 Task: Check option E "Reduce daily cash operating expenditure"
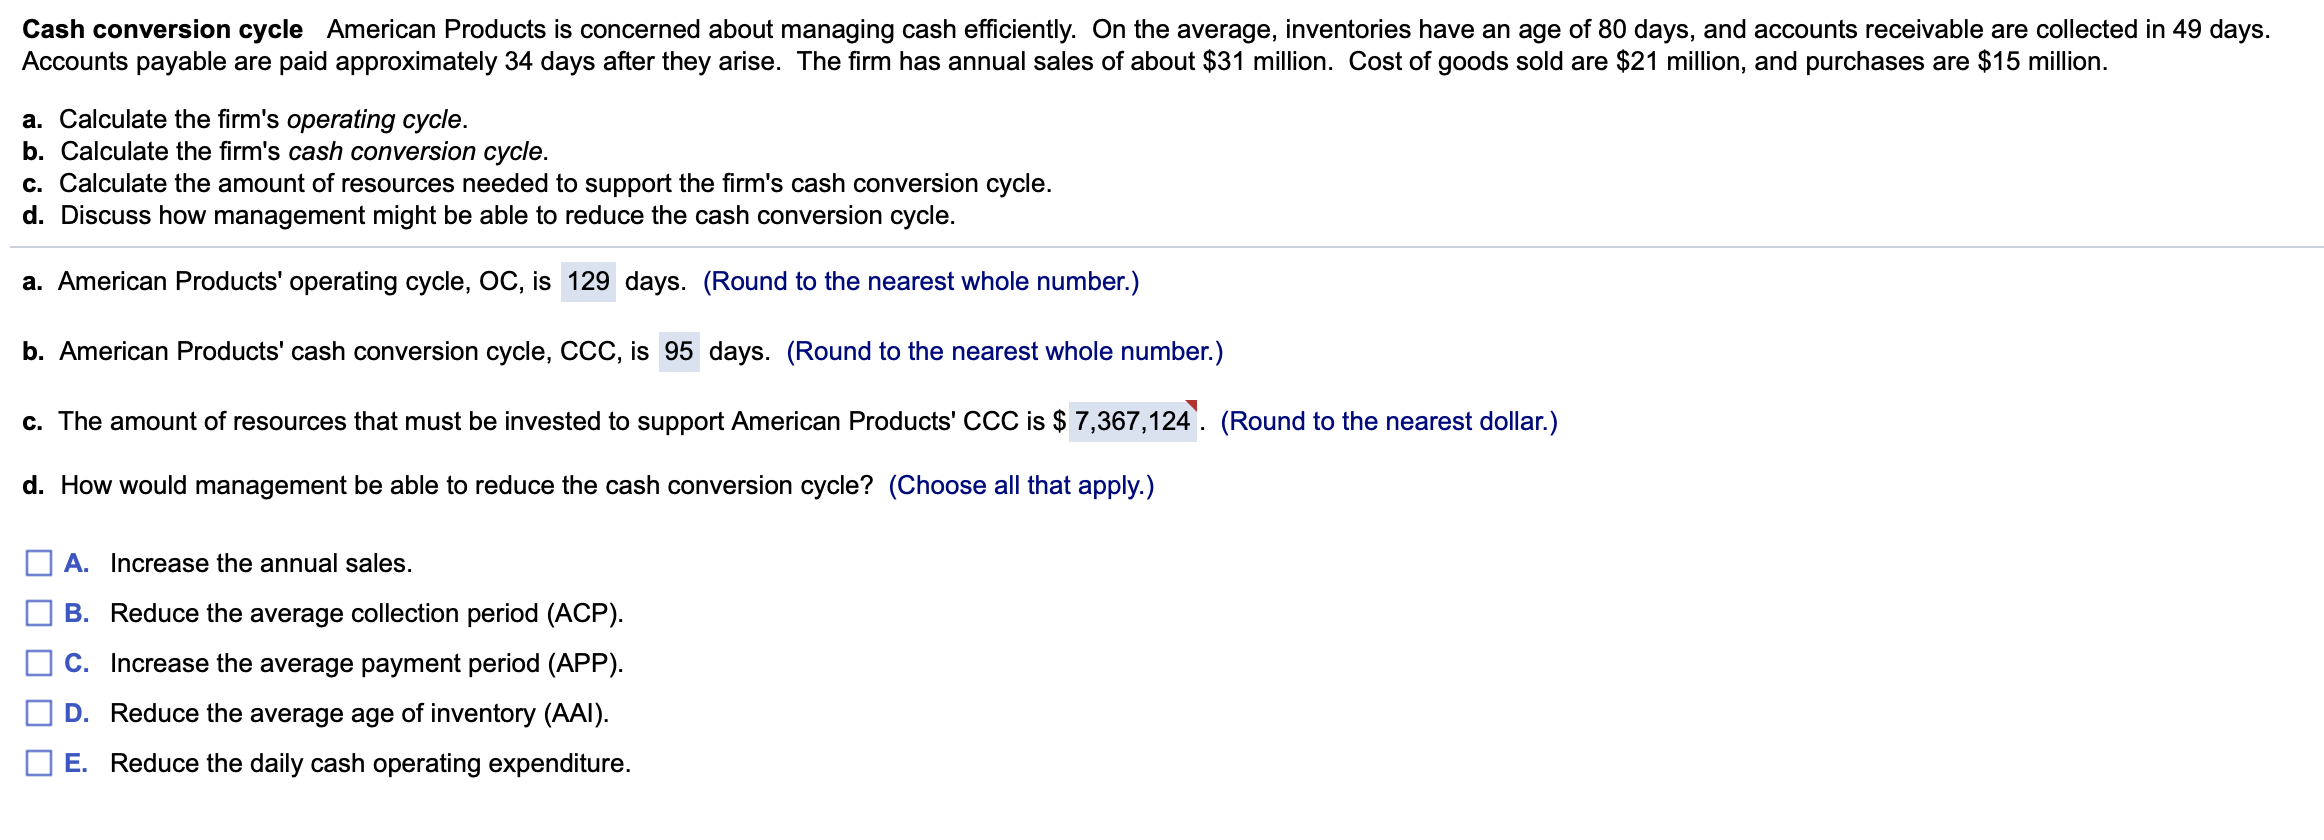pos(40,763)
